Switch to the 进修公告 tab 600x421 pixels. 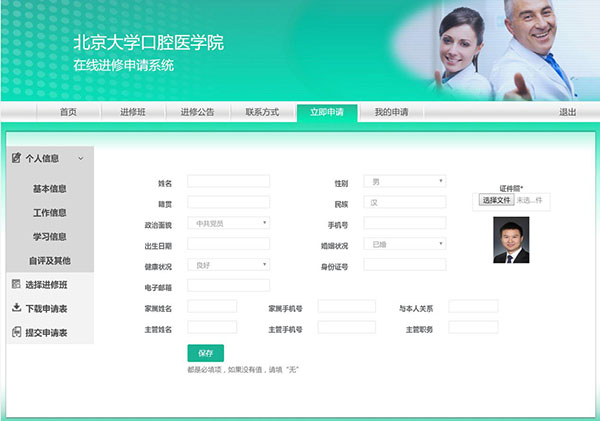[197, 112]
